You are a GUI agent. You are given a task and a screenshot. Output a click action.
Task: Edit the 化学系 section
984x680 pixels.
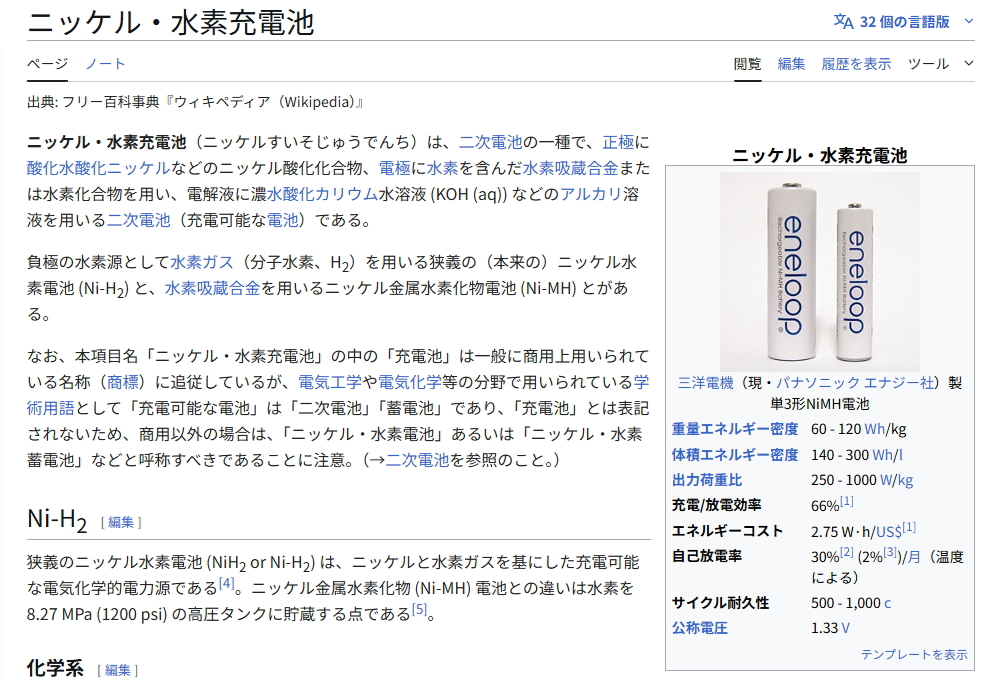point(118,670)
